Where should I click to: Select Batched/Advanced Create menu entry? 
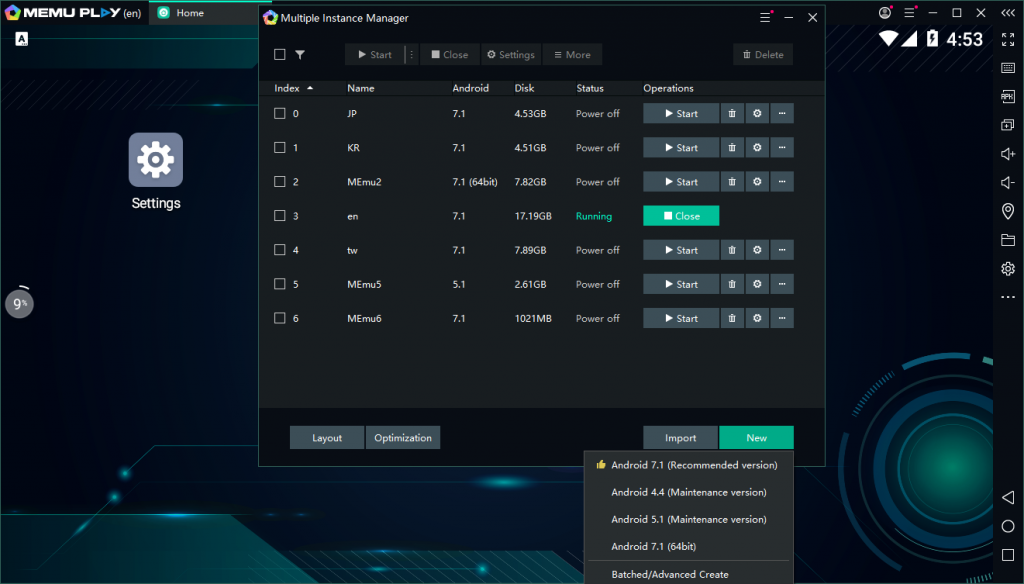[x=669, y=574]
